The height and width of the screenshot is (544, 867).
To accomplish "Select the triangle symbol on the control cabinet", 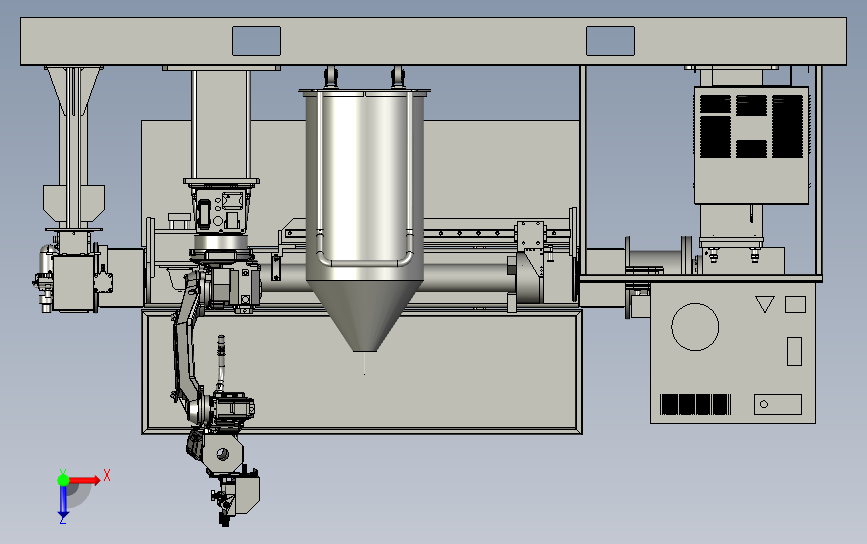I will pyautogui.click(x=765, y=304).
